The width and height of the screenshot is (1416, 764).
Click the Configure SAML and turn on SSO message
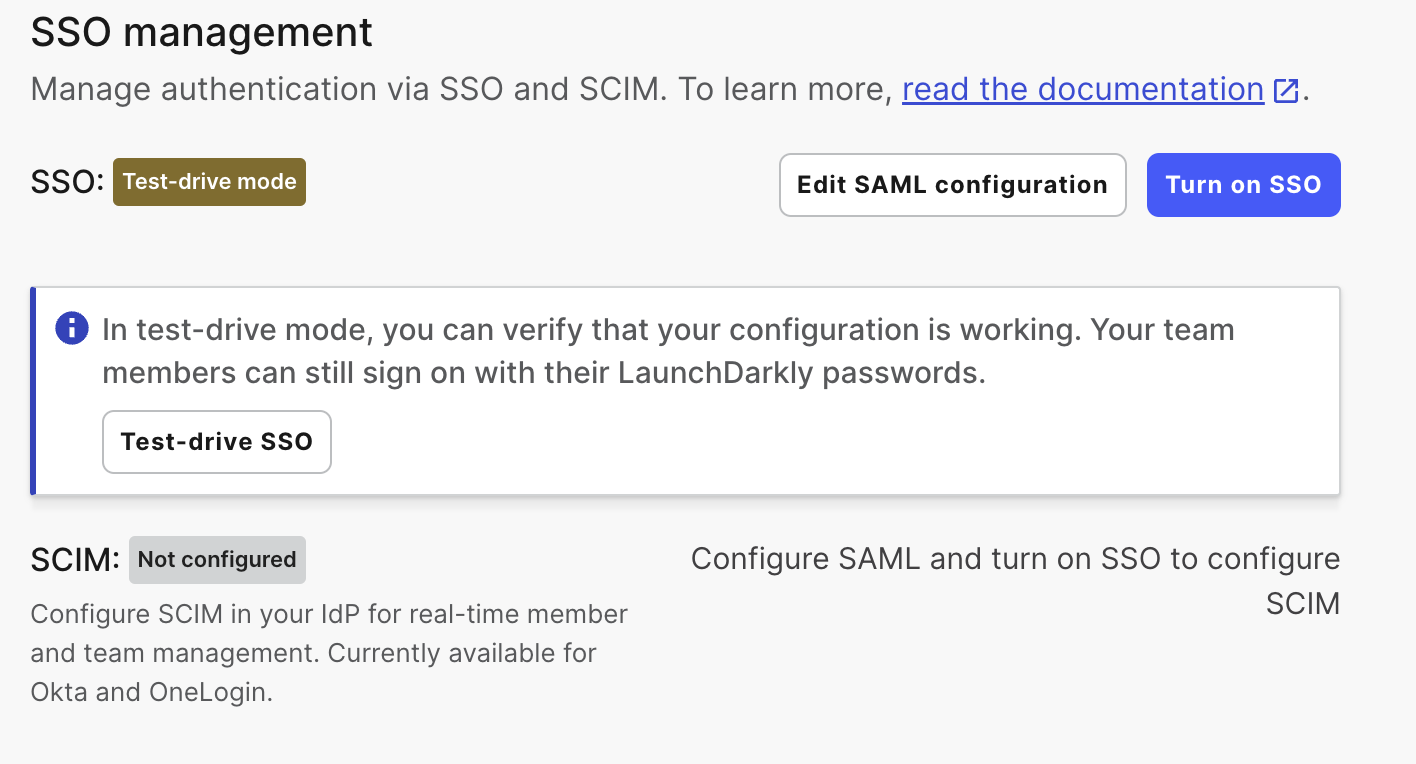1014,580
